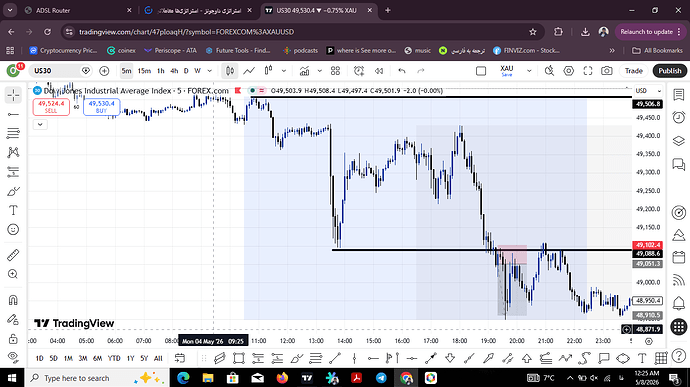Viewport: 690px width, 387px height.
Task: Open the economic calendar panel
Action: pos(679,257)
